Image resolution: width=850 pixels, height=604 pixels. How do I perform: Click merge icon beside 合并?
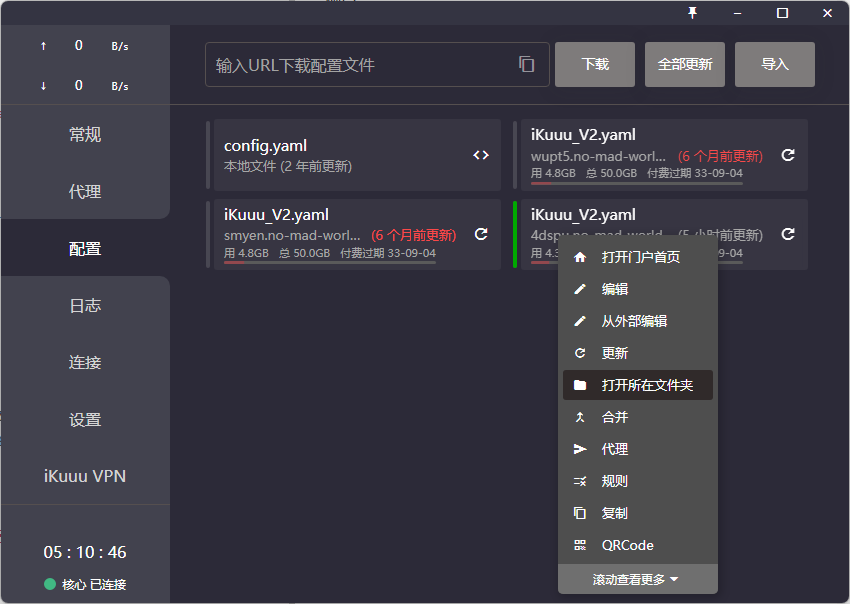[580, 417]
